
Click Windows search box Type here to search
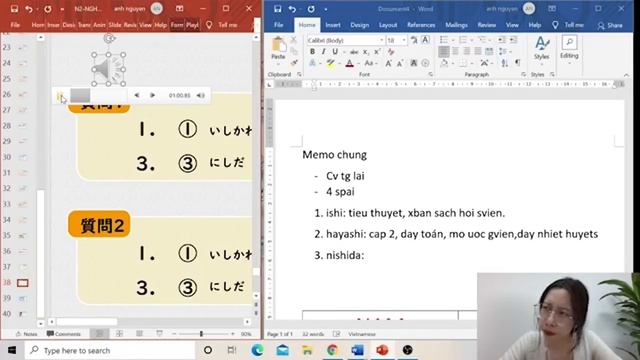tap(110, 350)
